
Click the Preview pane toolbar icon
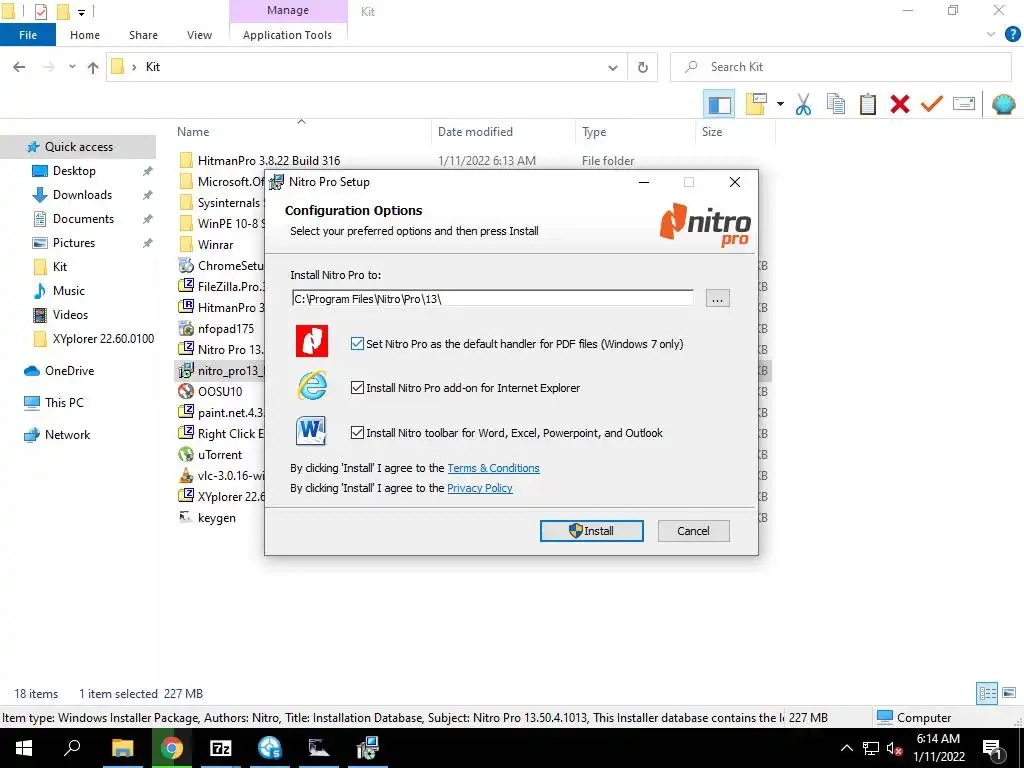(719, 104)
